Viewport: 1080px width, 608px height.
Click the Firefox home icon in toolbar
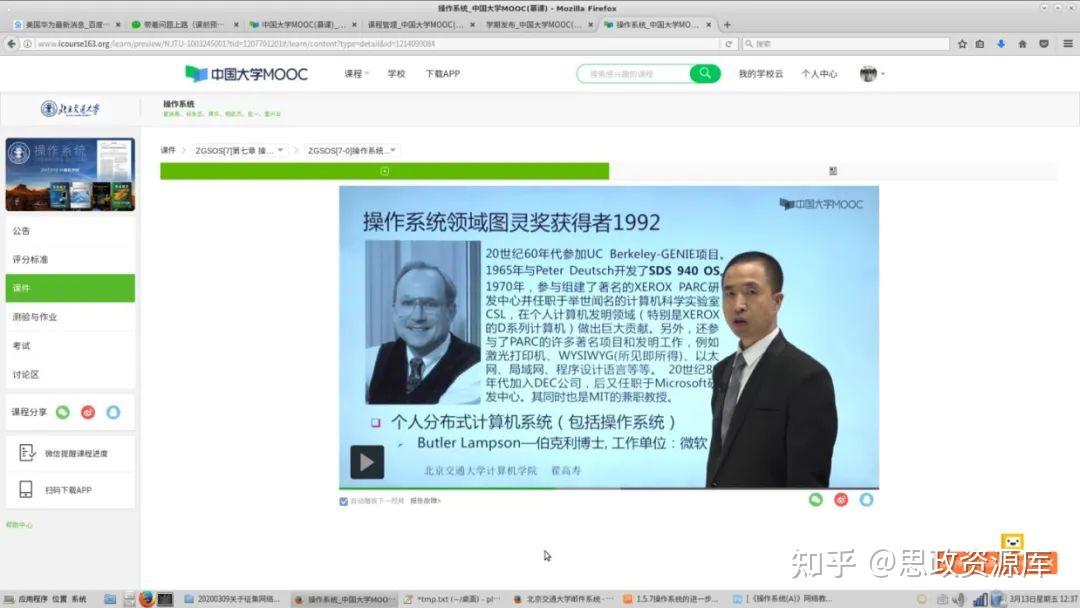coord(1023,44)
